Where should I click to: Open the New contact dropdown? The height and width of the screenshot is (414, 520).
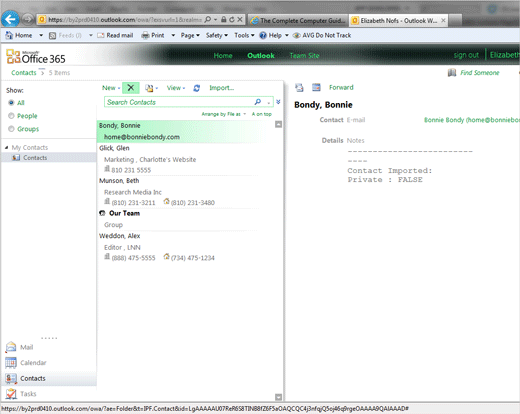click(111, 88)
